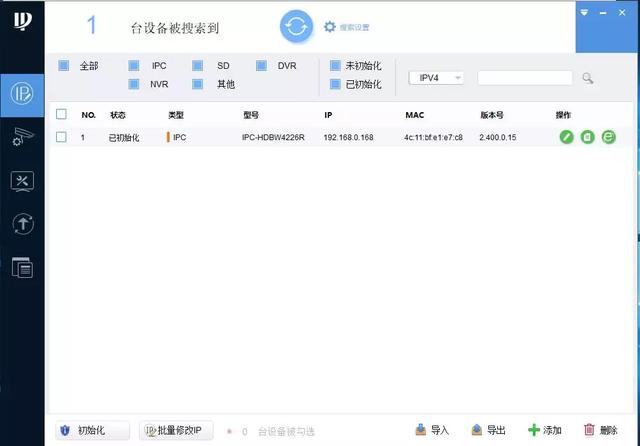640x446 pixels.
Task: Toggle the NVR filter checkbox
Action: coord(133,84)
